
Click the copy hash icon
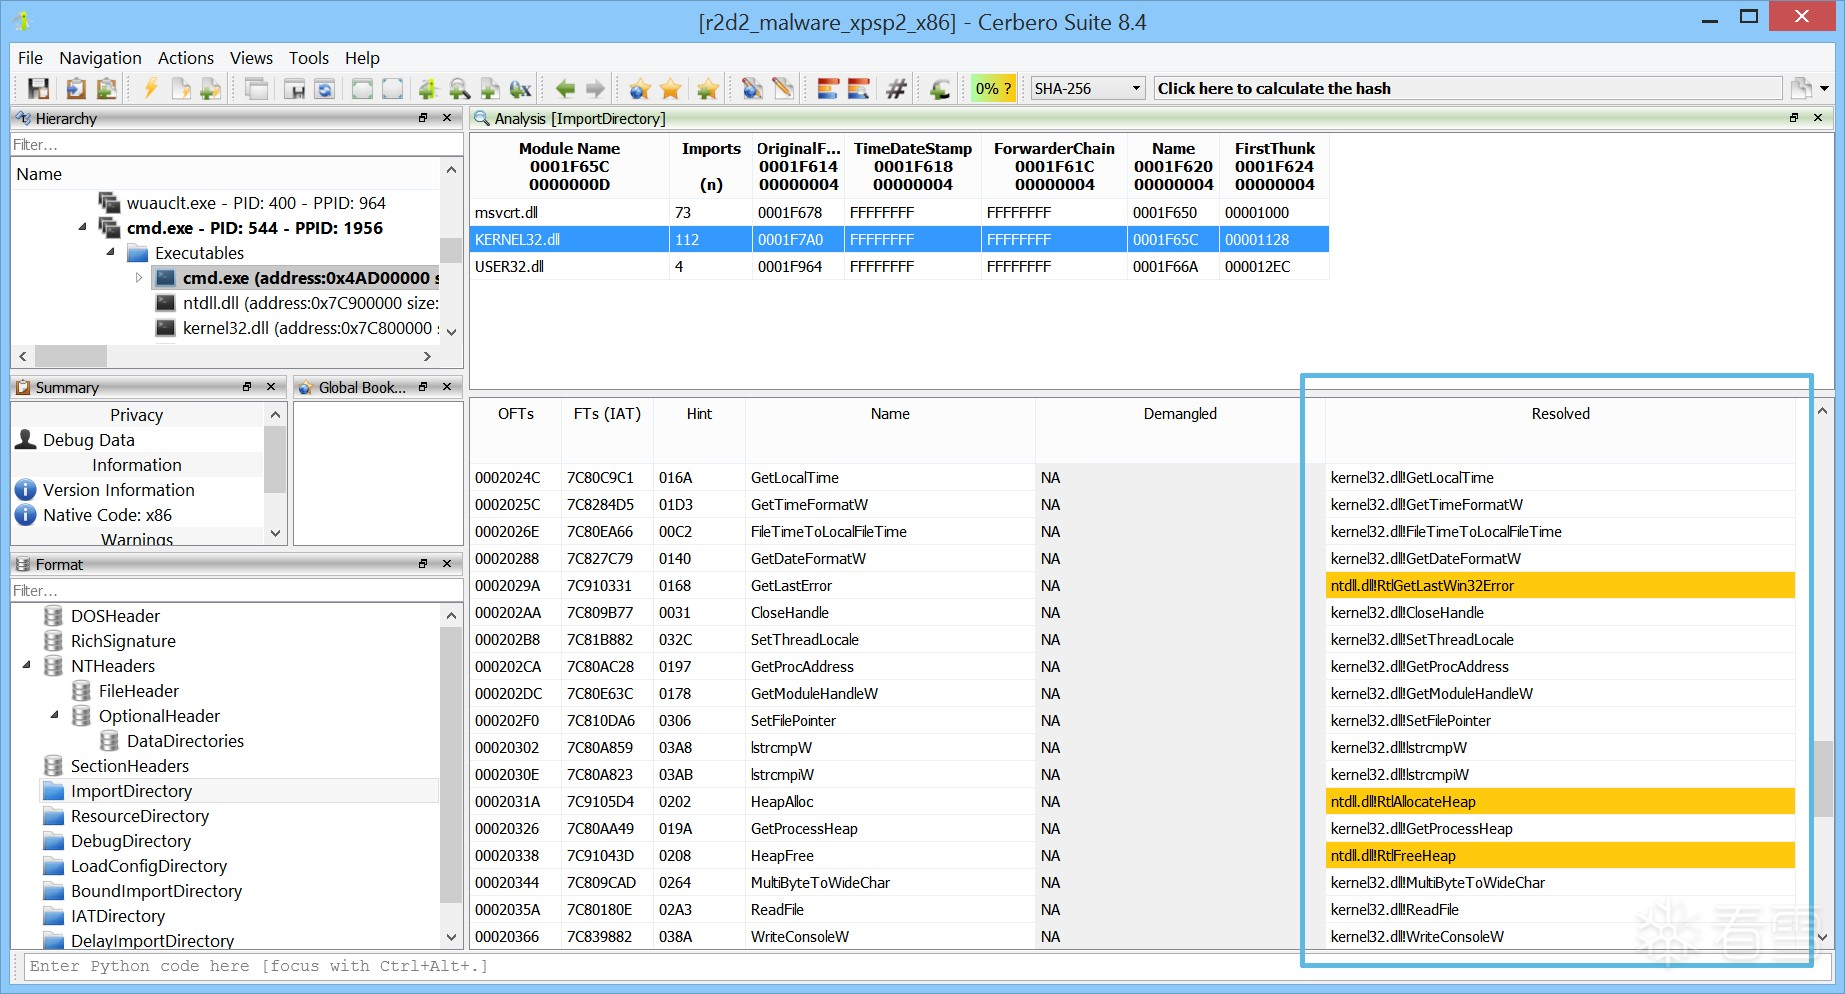point(1801,89)
